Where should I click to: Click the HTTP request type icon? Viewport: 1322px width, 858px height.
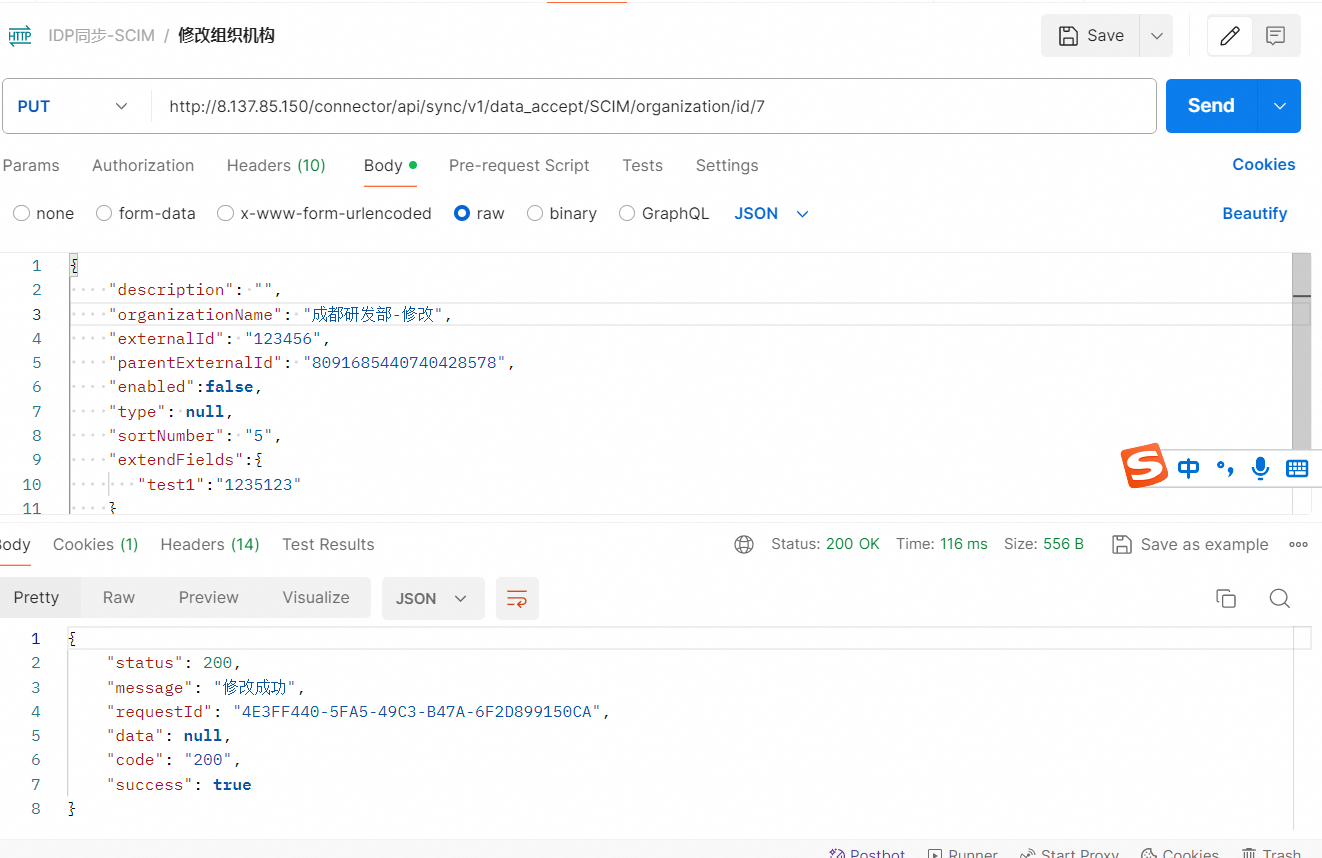(20, 36)
